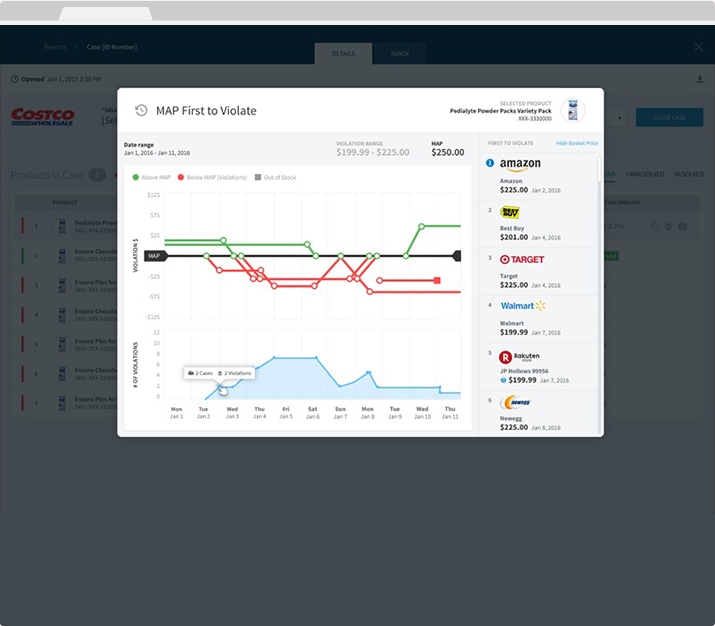The width and height of the screenshot is (715, 626).
Task: Switch to the Inbox tab
Action: [x=399, y=53]
